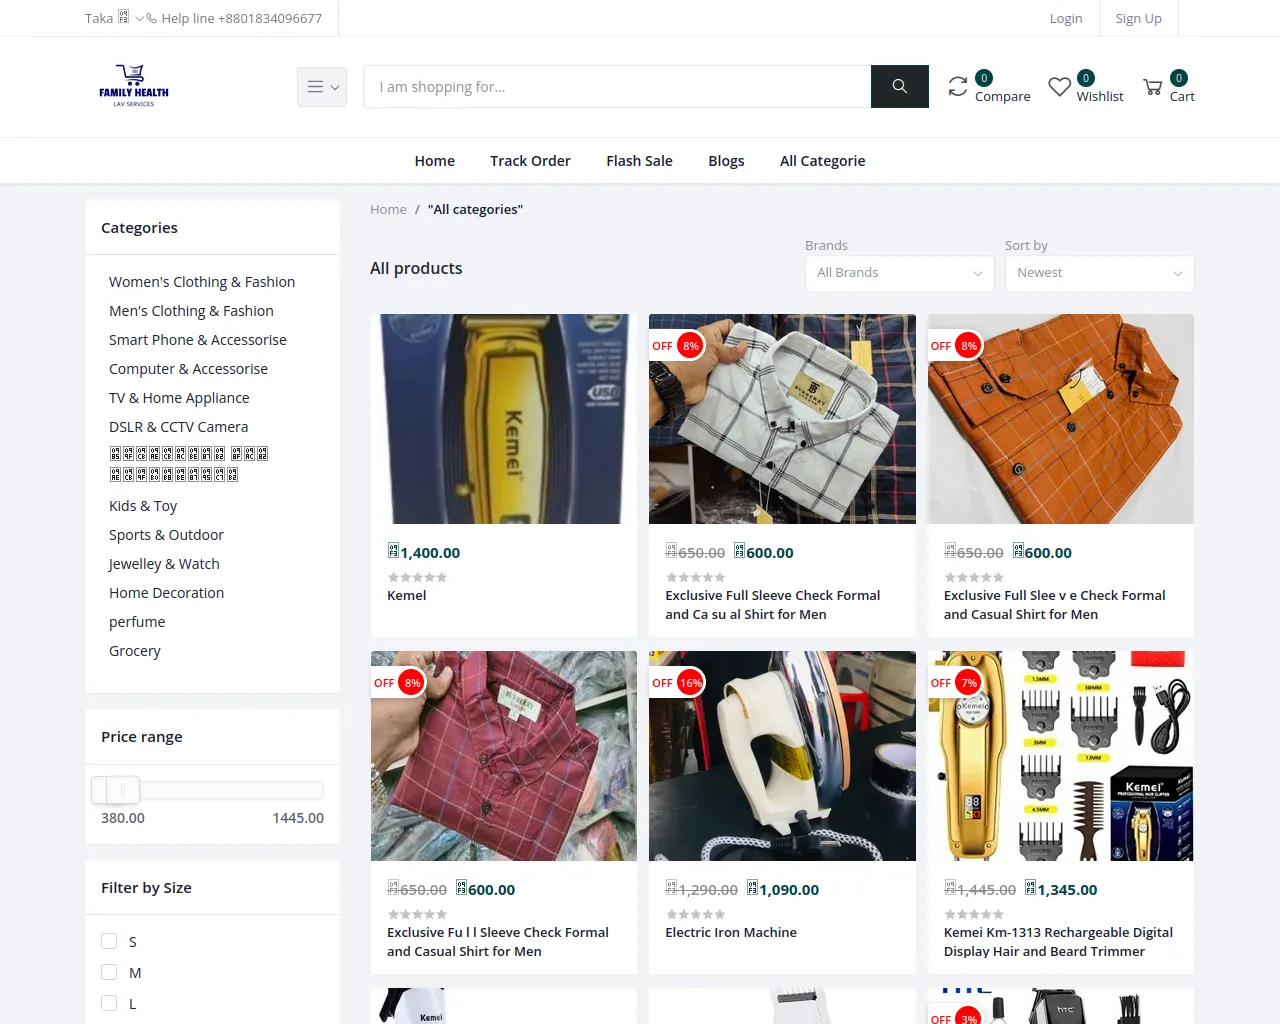Open the shopping Cart icon
This screenshot has height=1024, width=1280.
1152,88
